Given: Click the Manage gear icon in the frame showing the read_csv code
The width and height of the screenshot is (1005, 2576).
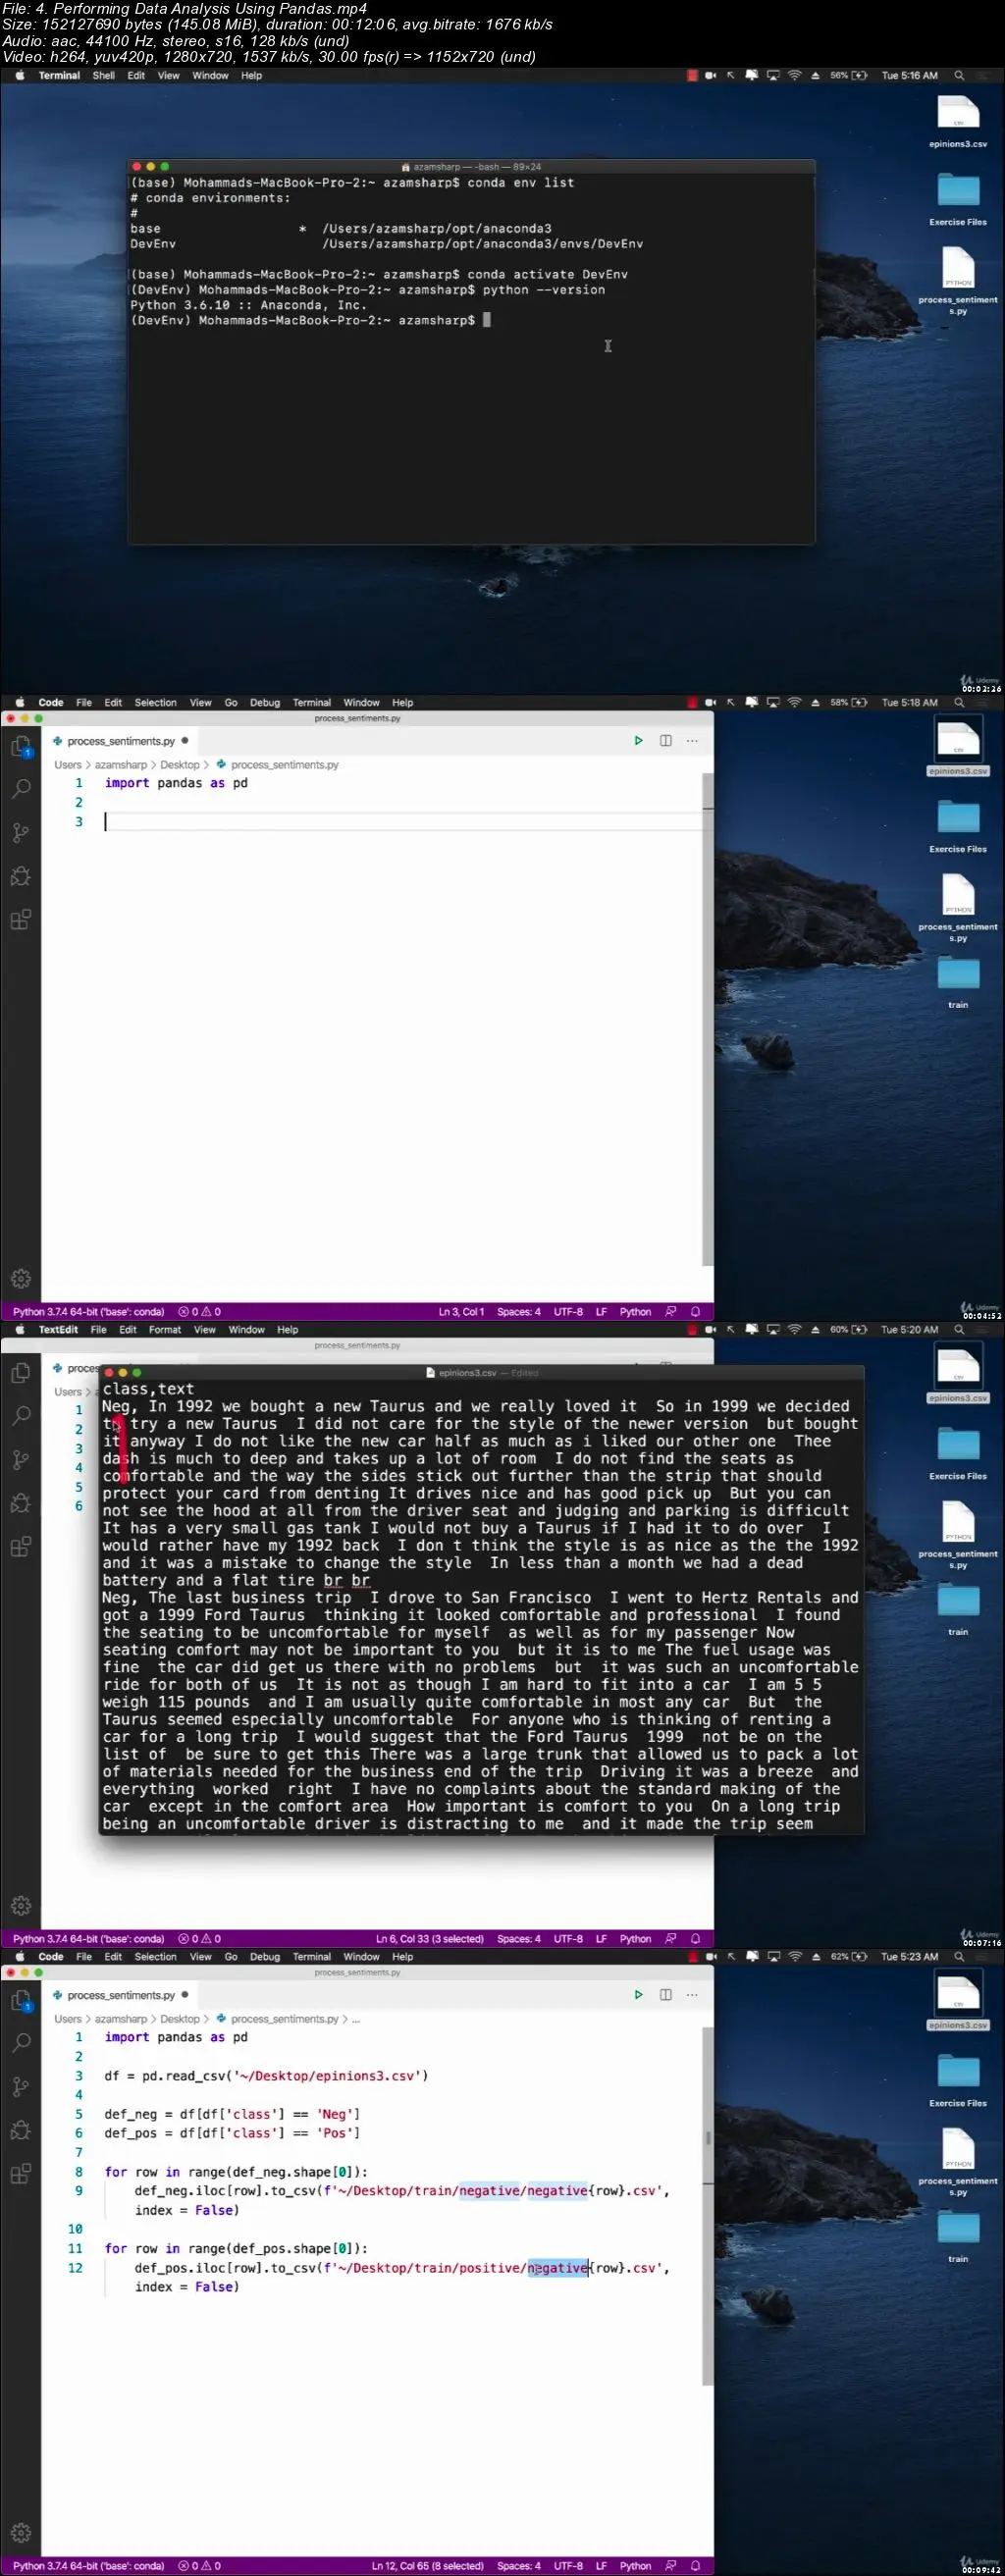Looking at the screenshot, I should coord(20,2533).
